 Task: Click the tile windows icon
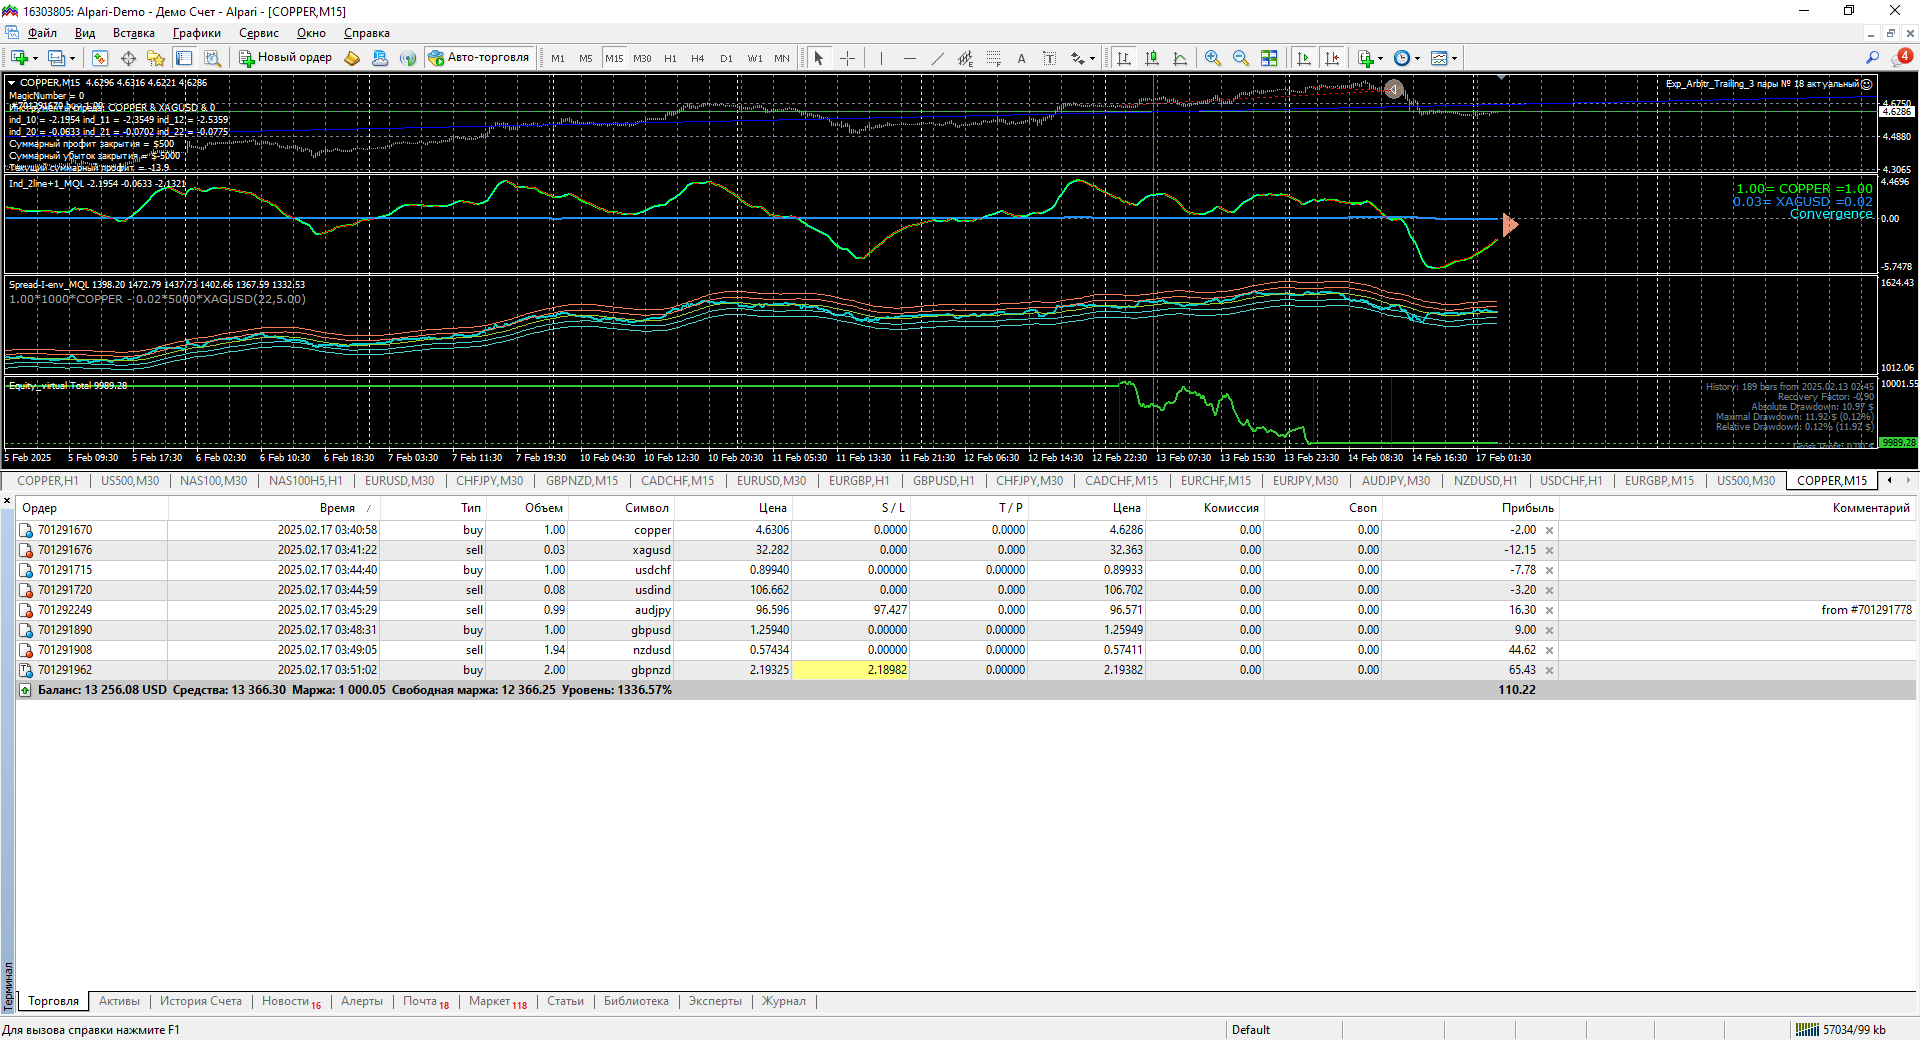(1269, 58)
